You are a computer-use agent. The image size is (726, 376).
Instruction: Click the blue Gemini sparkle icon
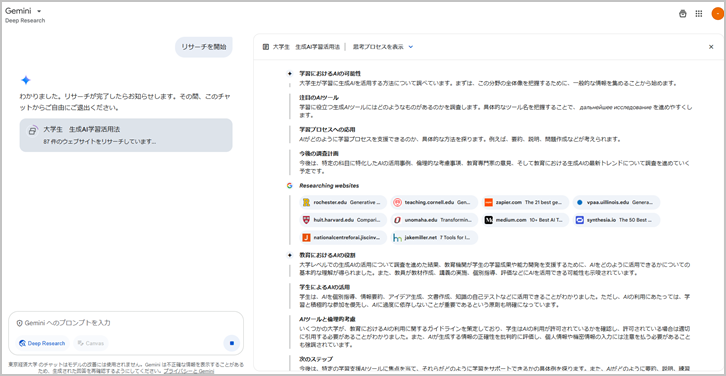pyautogui.click(x=26, y=80)
